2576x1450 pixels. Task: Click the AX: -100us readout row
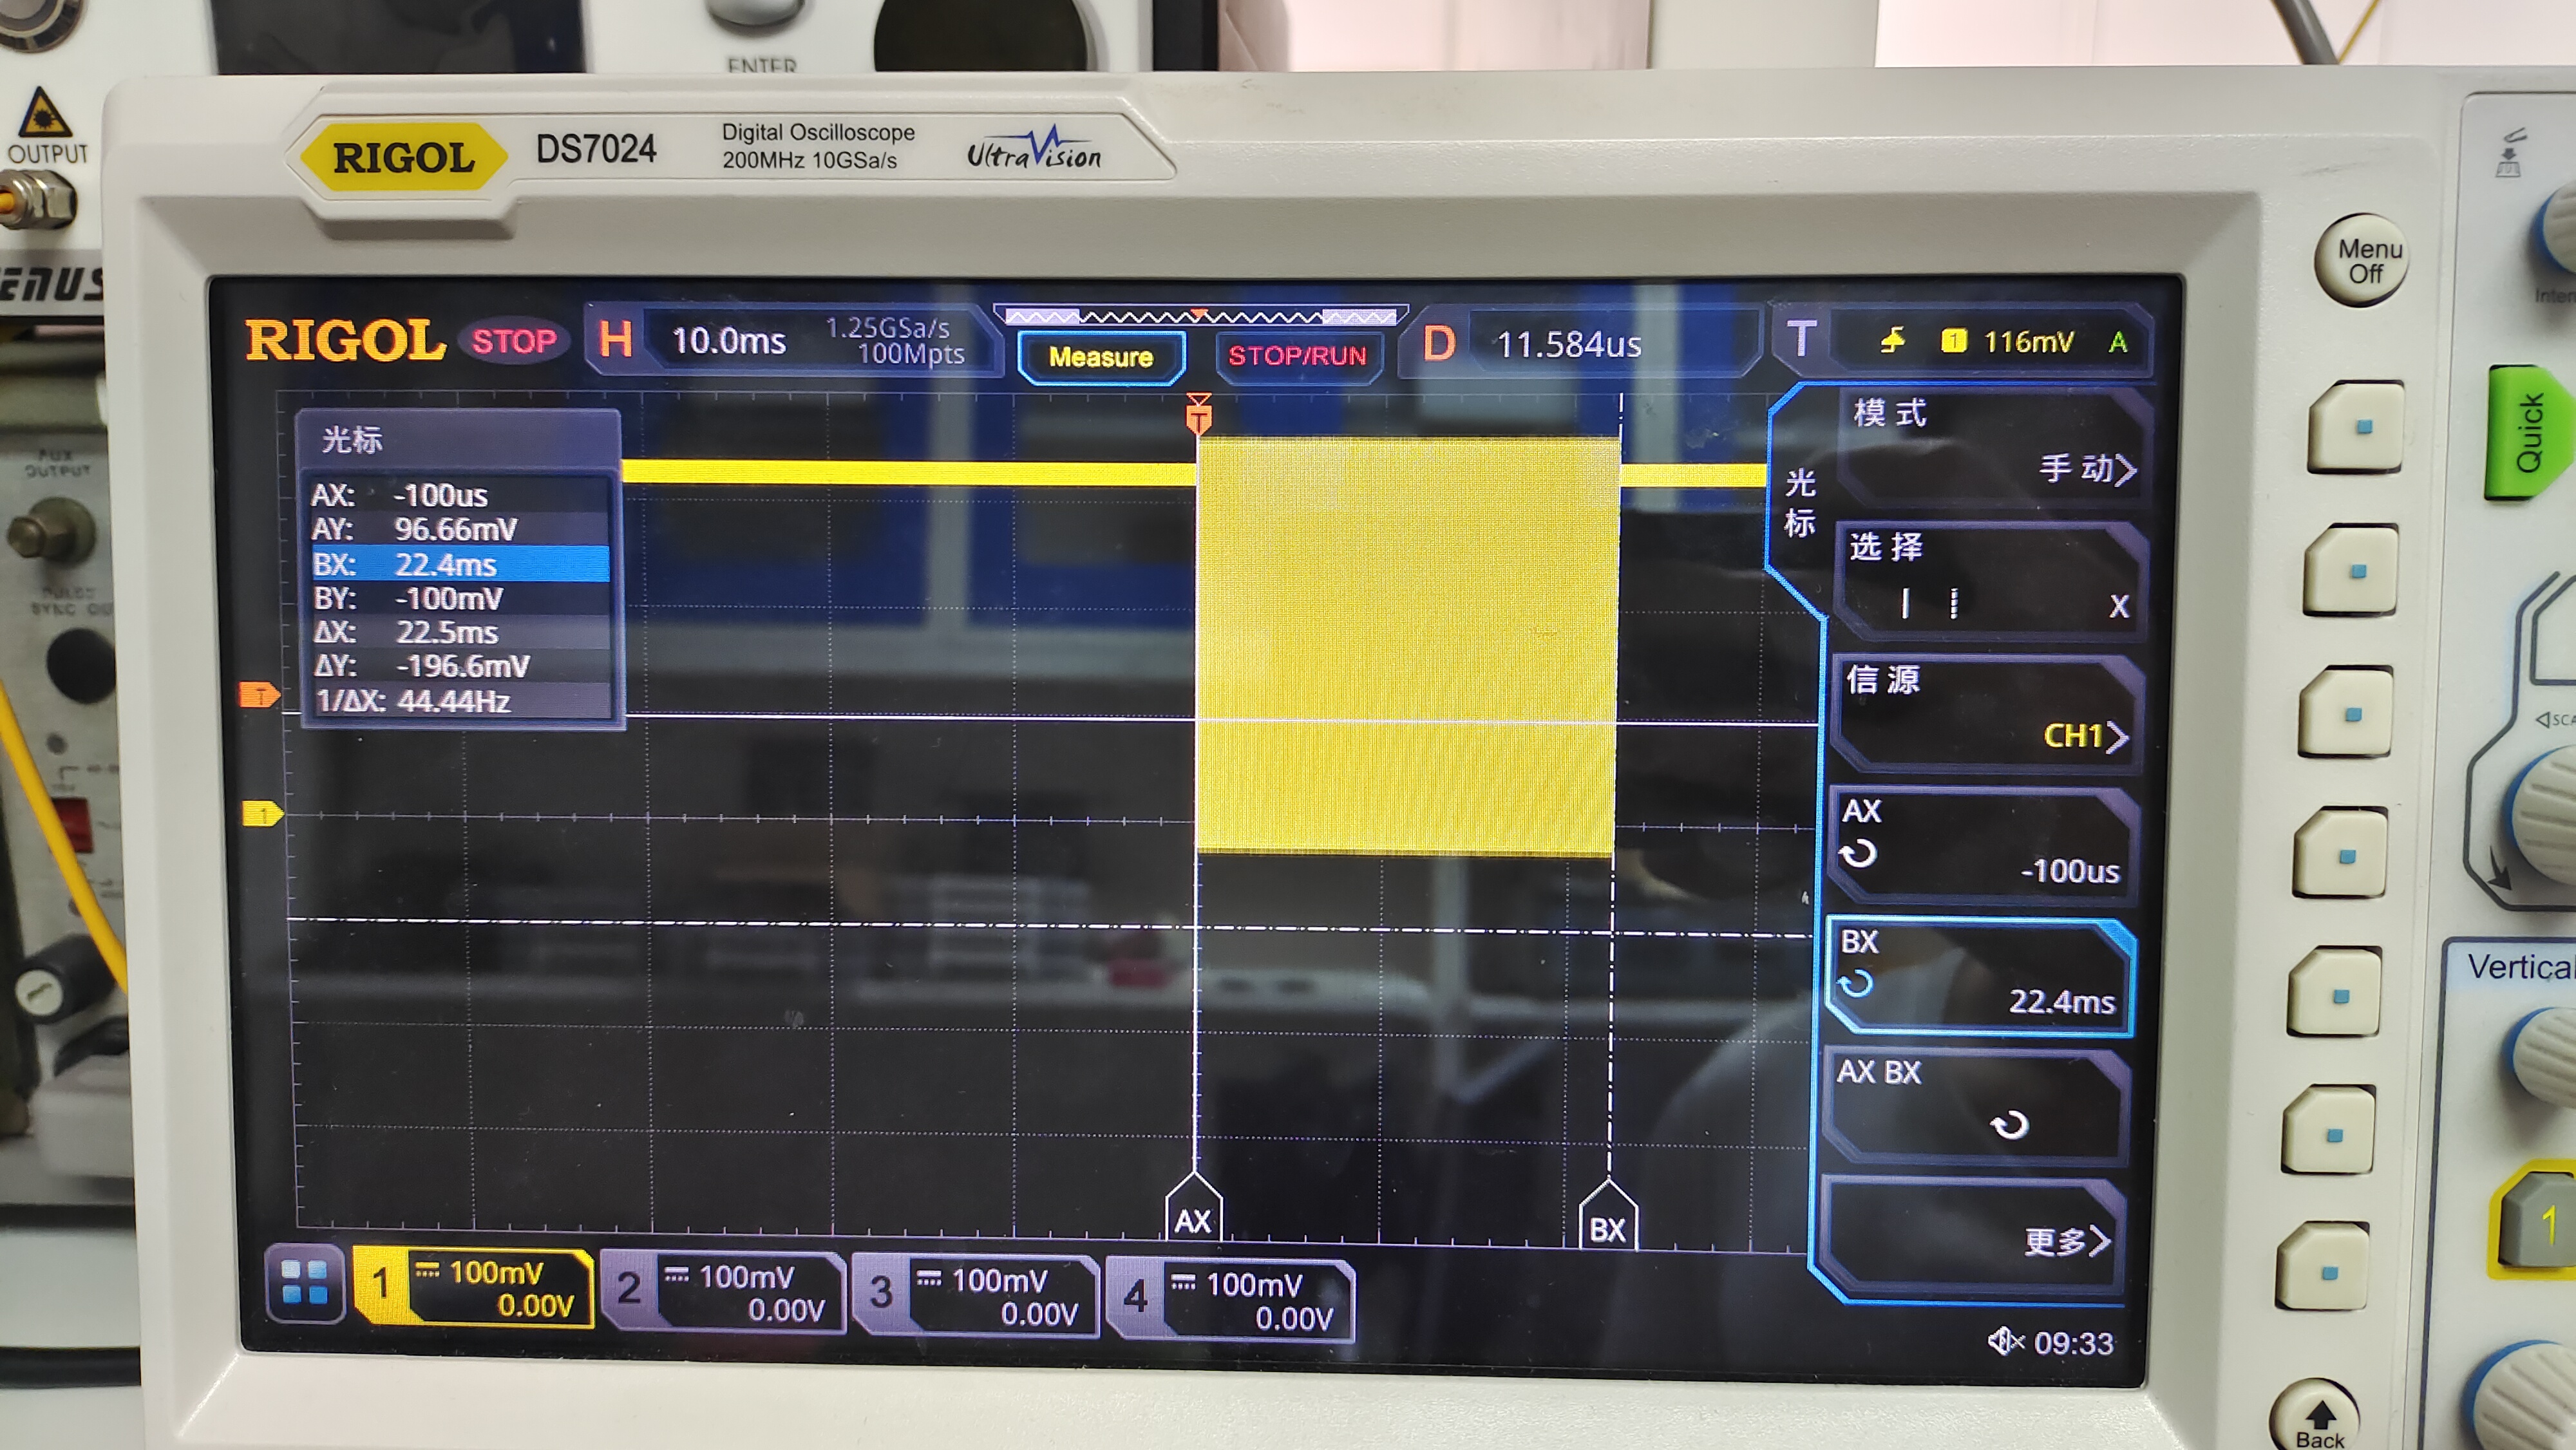[460, 495]
